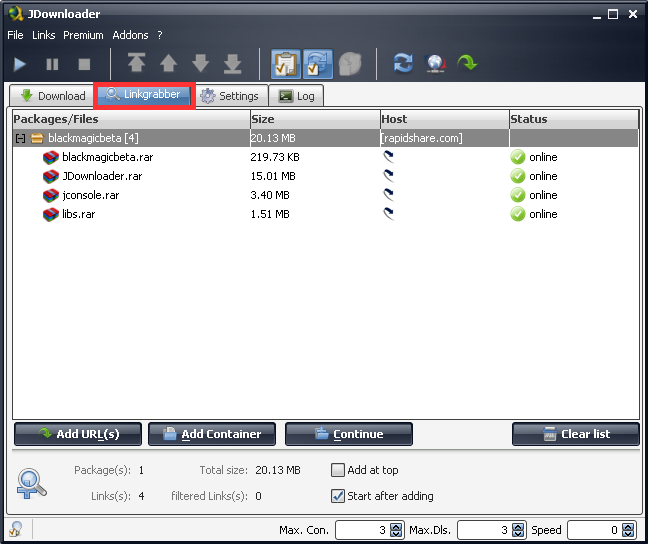The width and height of the screenshot is (648, 544).
Task: Move selection to top of list
Action: [x=136, y=63]
